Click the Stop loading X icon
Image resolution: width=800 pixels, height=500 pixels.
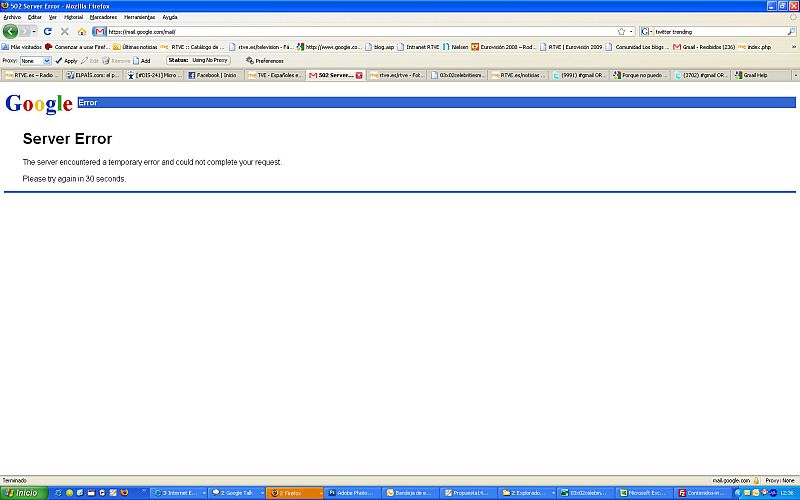coord(64,31)
